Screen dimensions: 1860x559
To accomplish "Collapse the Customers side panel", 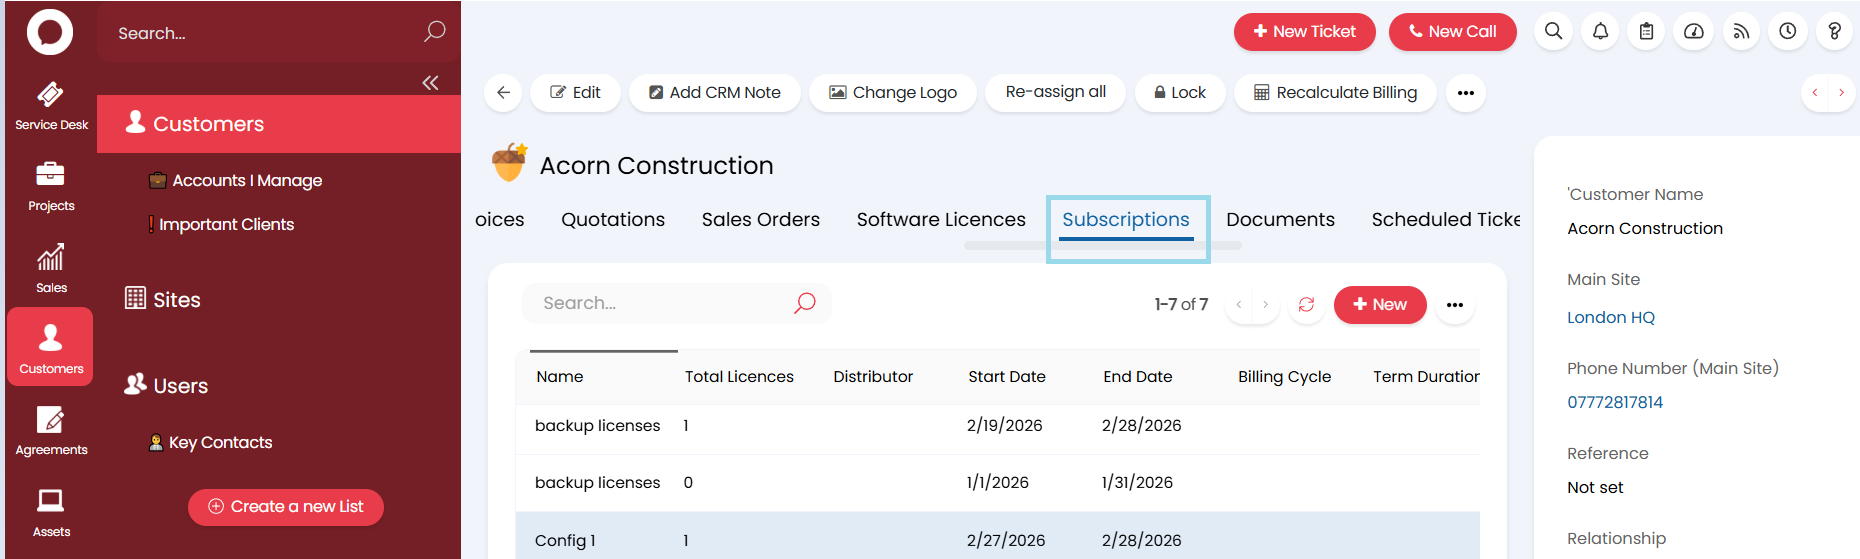I will (x=430, y=83).
